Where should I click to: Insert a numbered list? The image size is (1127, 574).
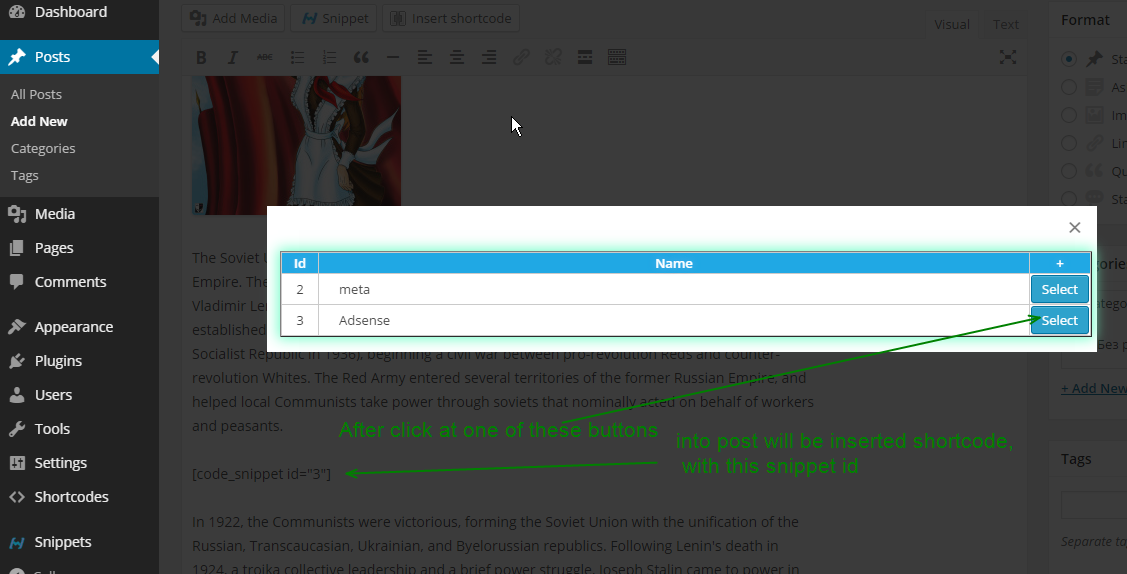click(329, 57)
